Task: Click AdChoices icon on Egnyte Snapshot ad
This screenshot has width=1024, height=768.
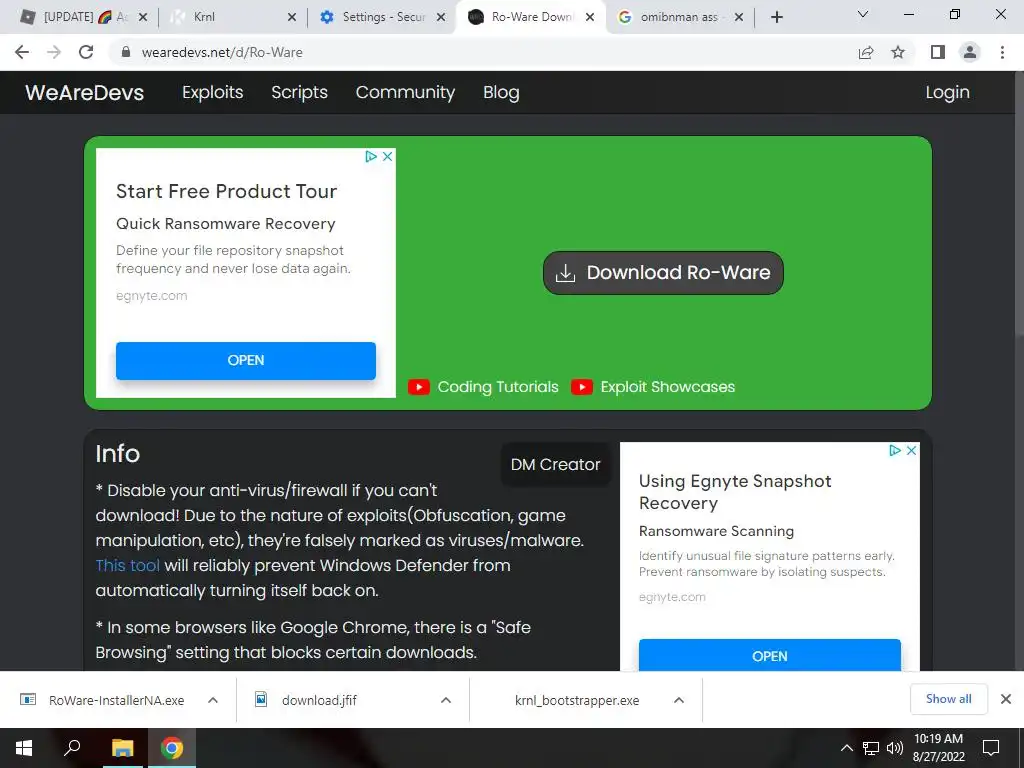Action: pyautogui.click(x=895, y=451)
